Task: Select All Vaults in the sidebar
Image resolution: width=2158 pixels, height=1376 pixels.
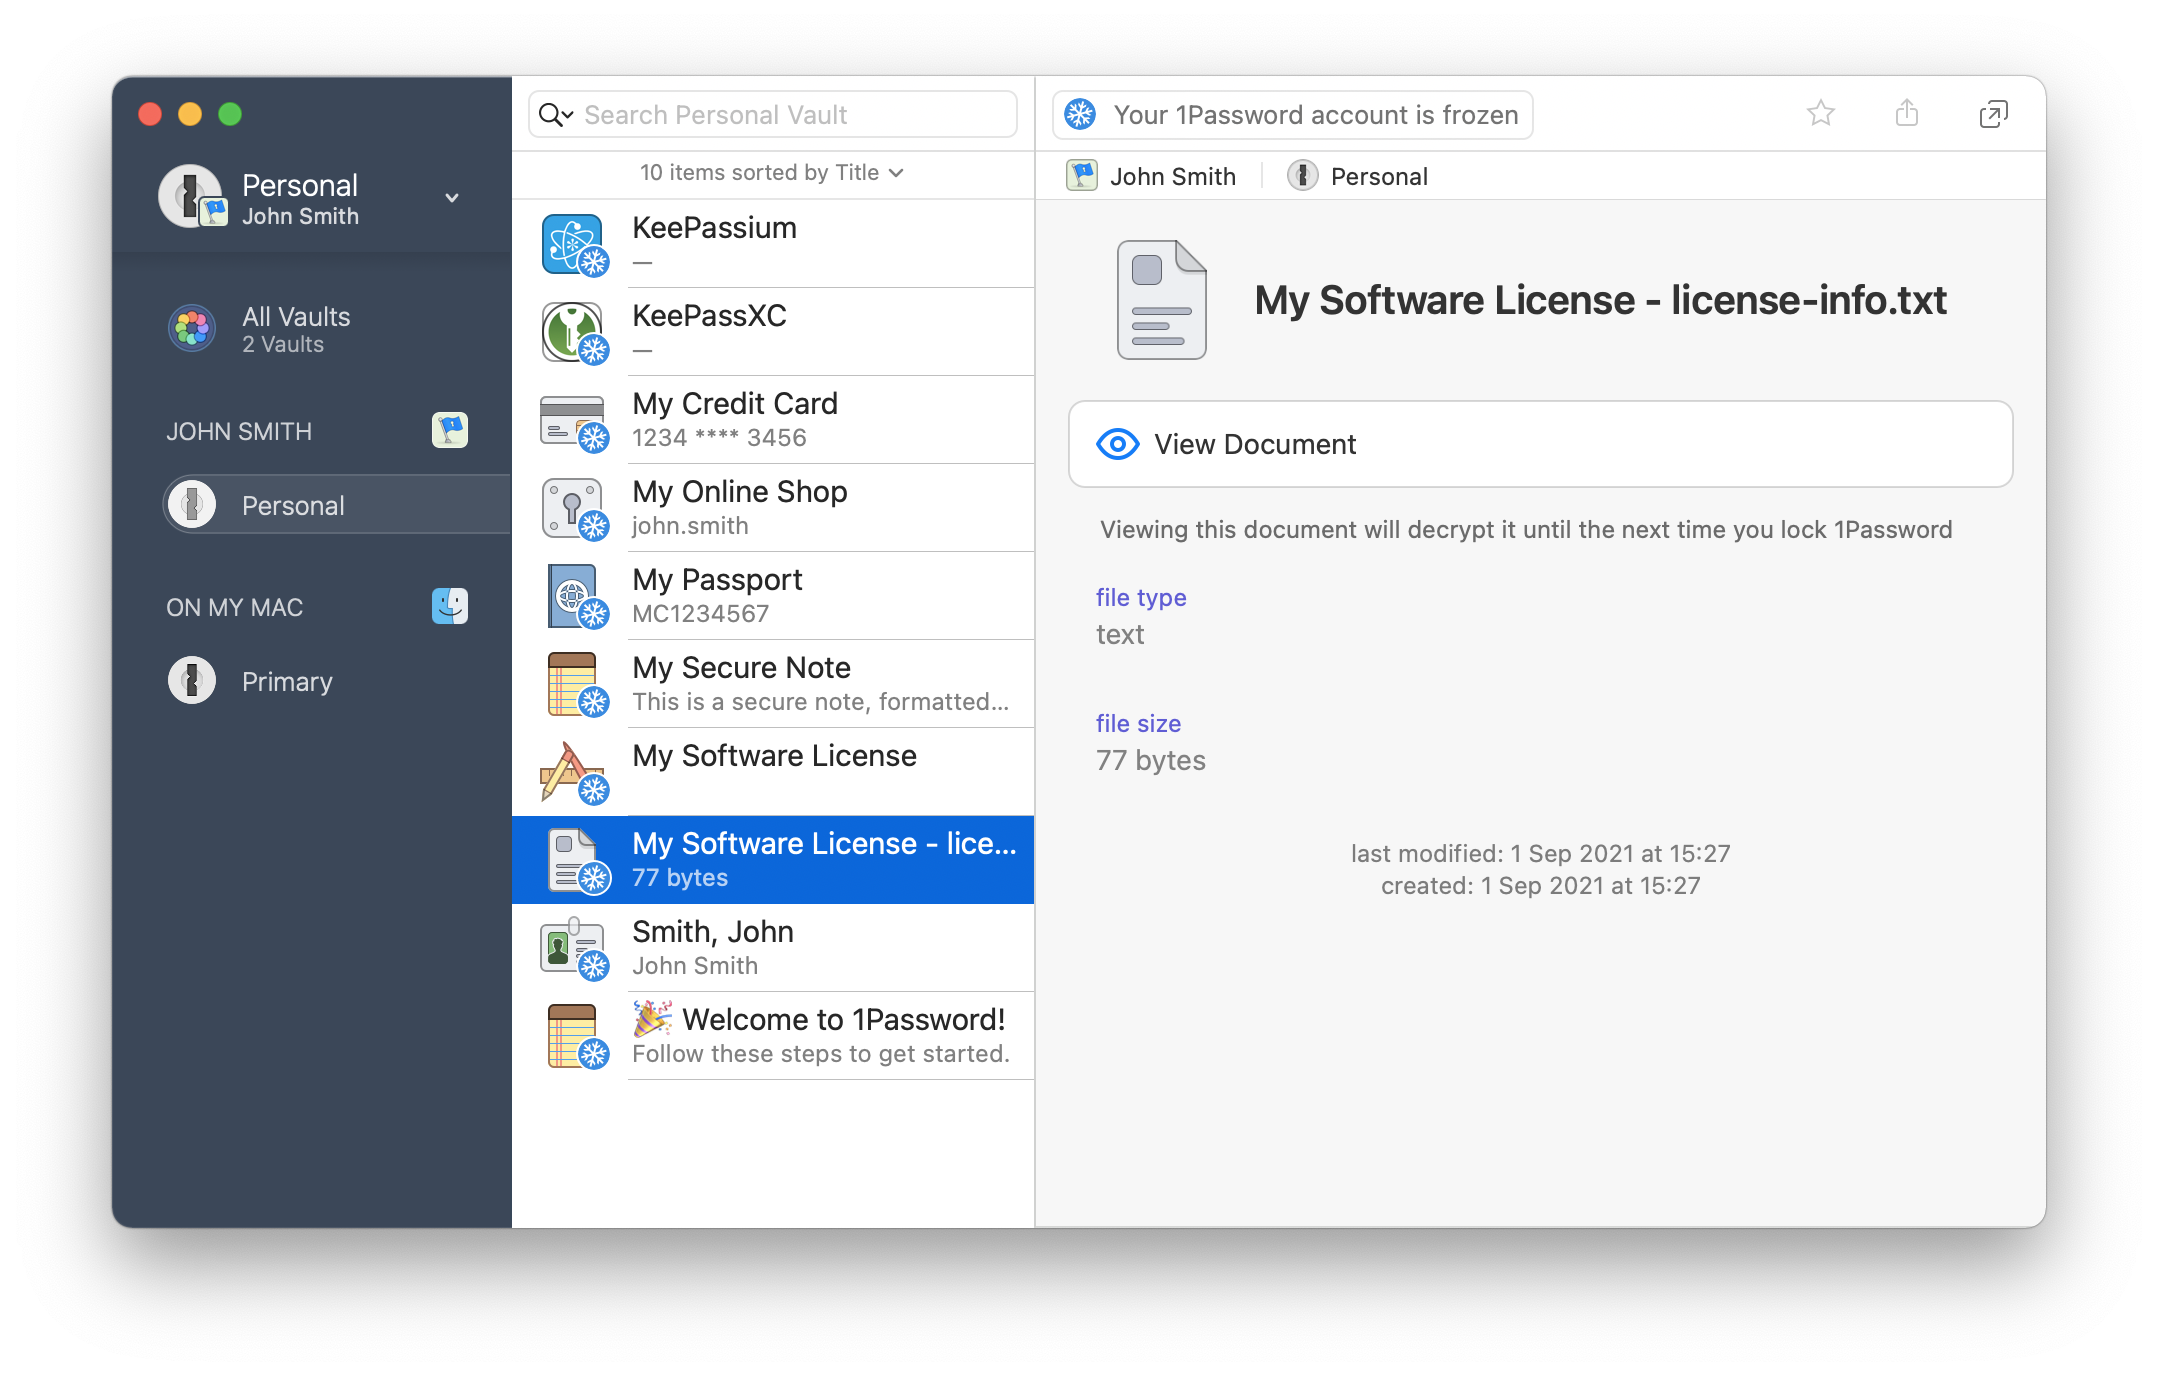Action: point(296,330)
